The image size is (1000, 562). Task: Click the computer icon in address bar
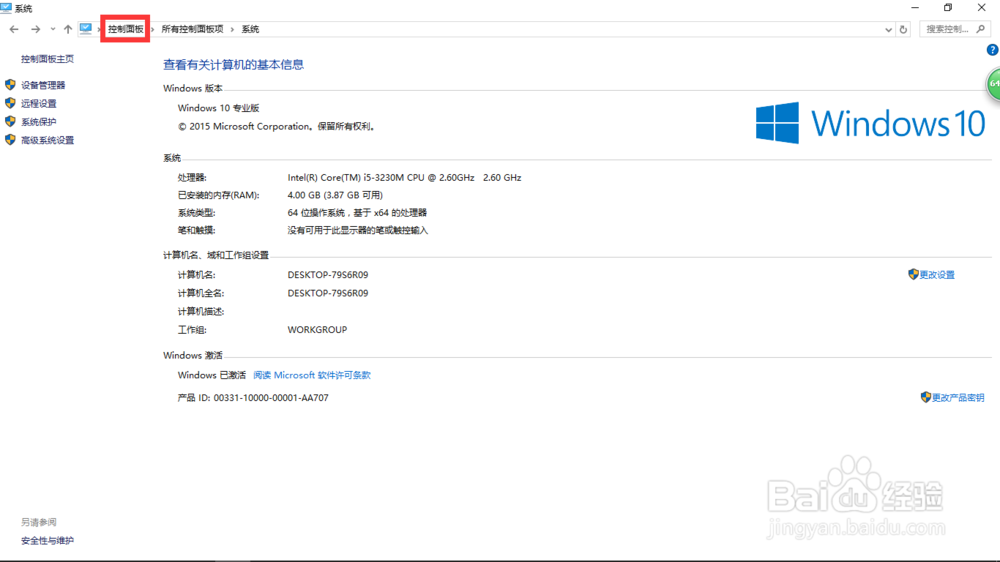(x=85, y=29)
